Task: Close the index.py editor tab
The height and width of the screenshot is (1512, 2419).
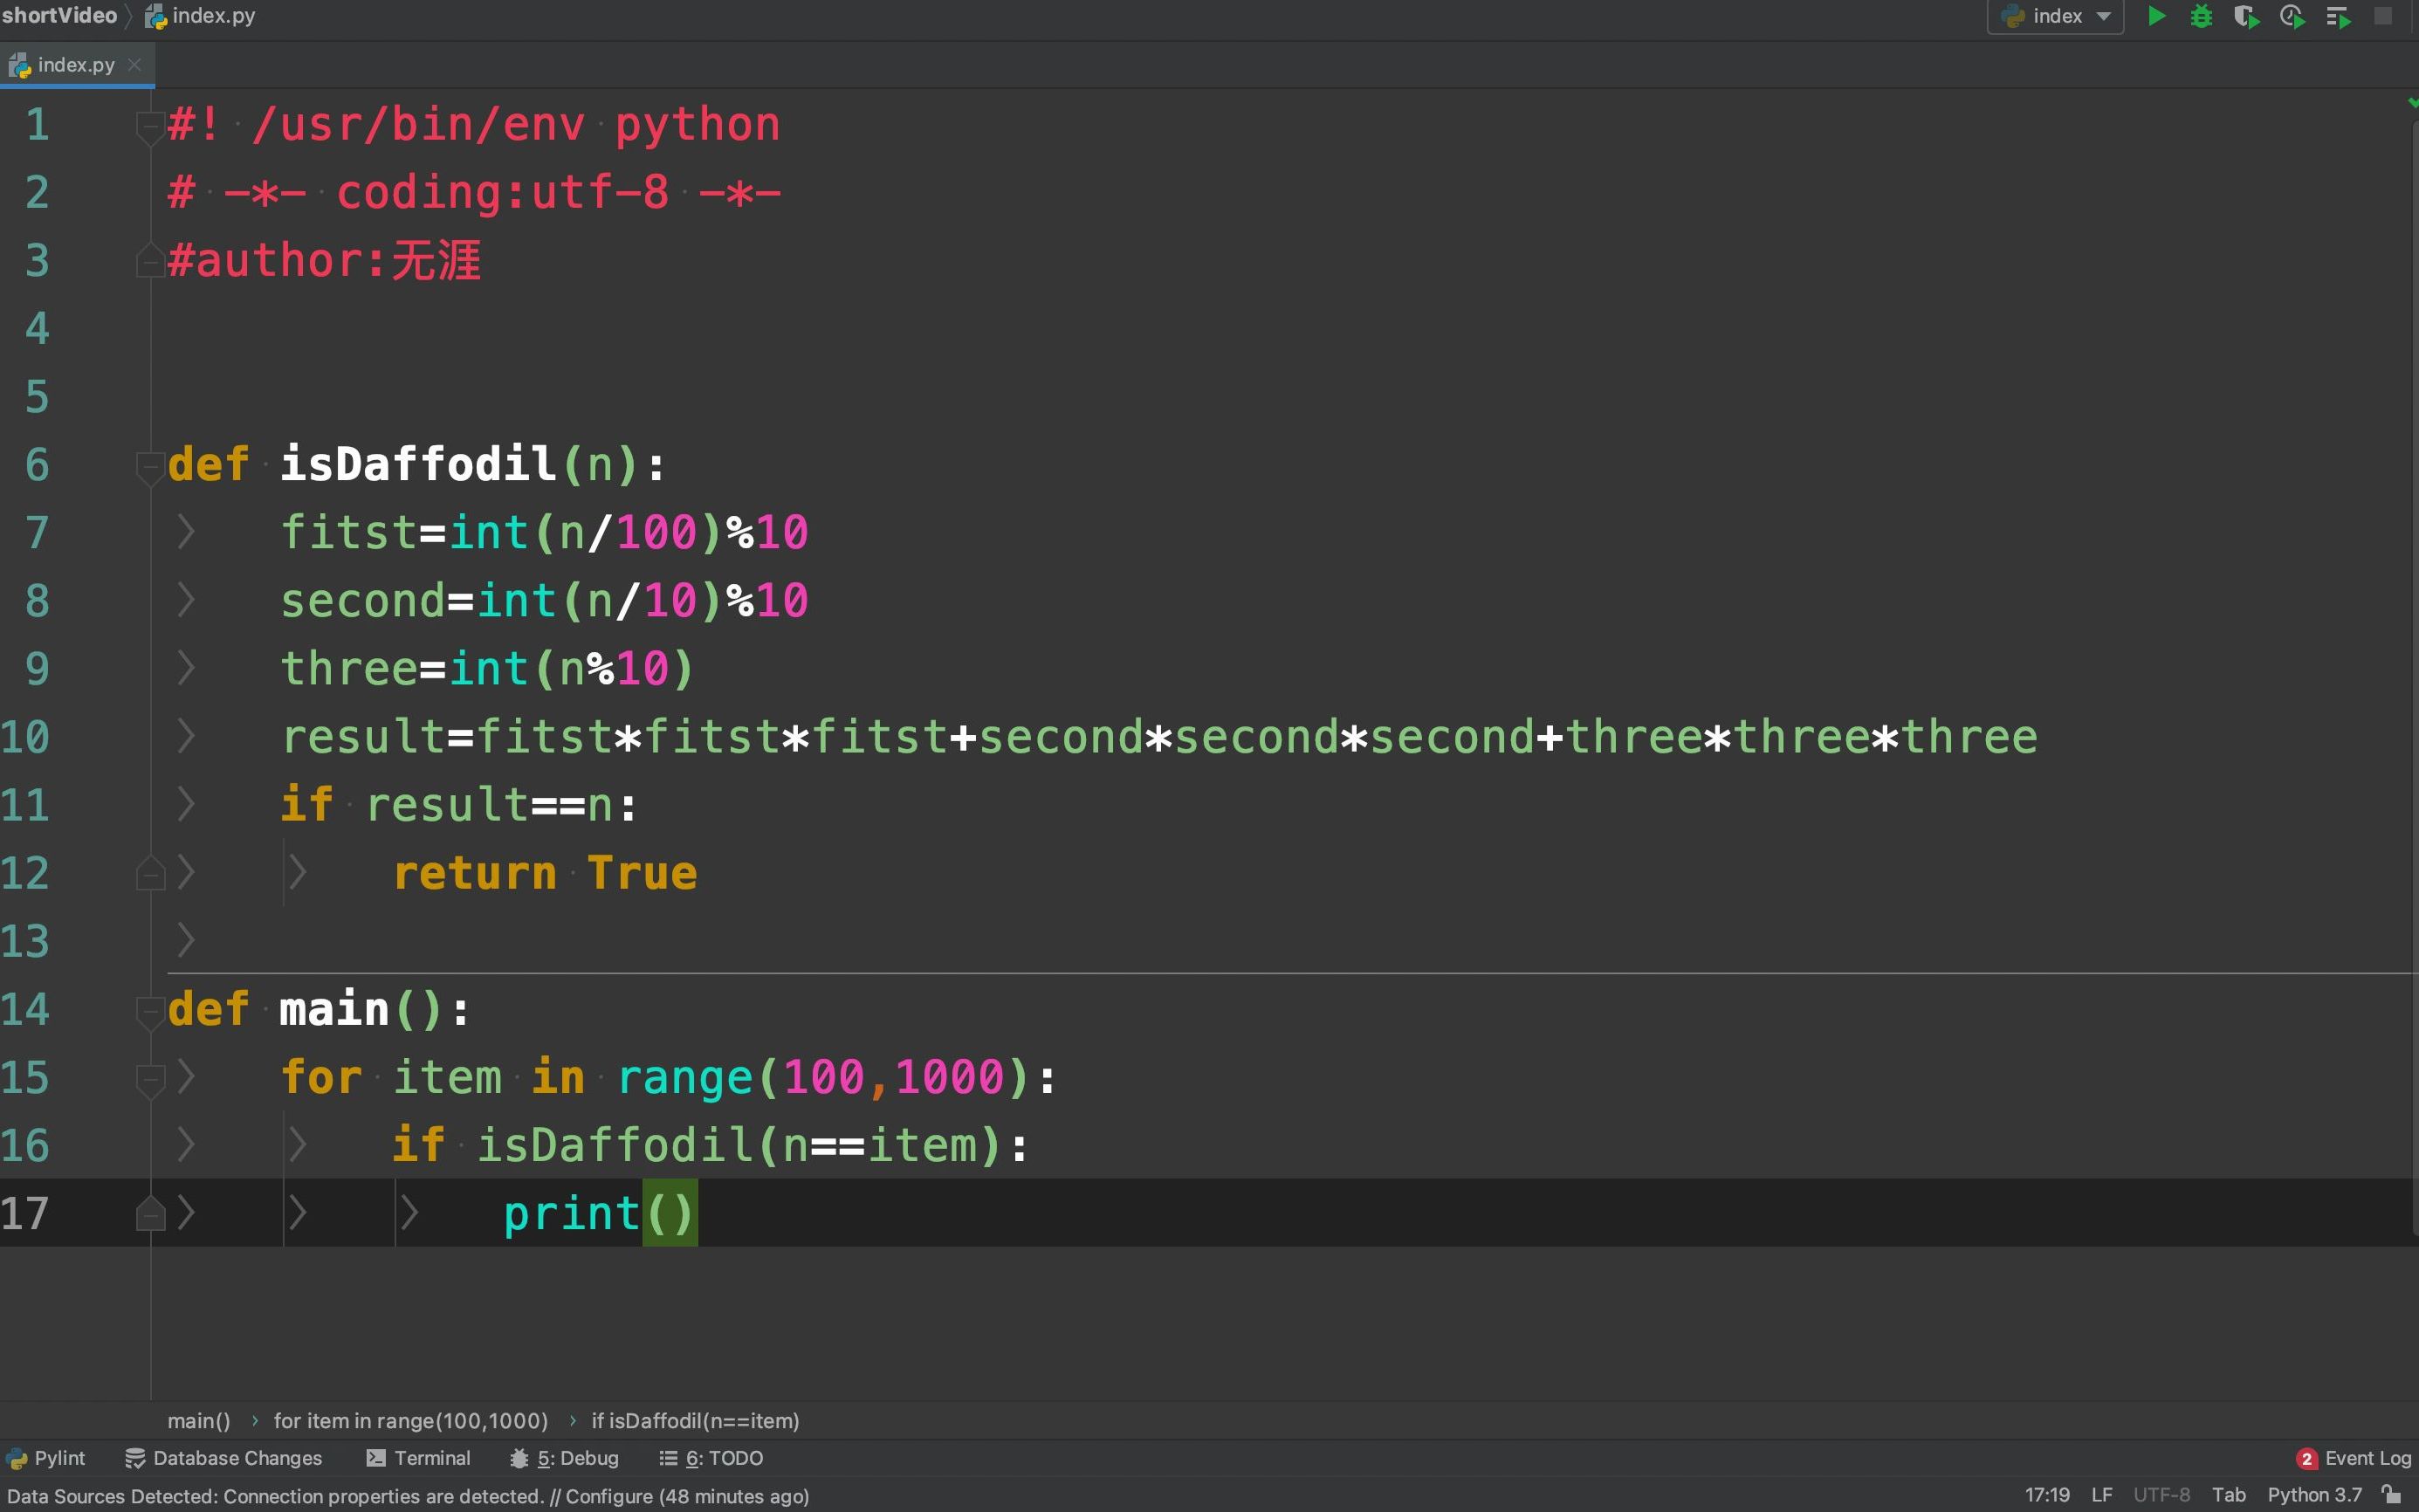Action: click(x=135, y=65)
